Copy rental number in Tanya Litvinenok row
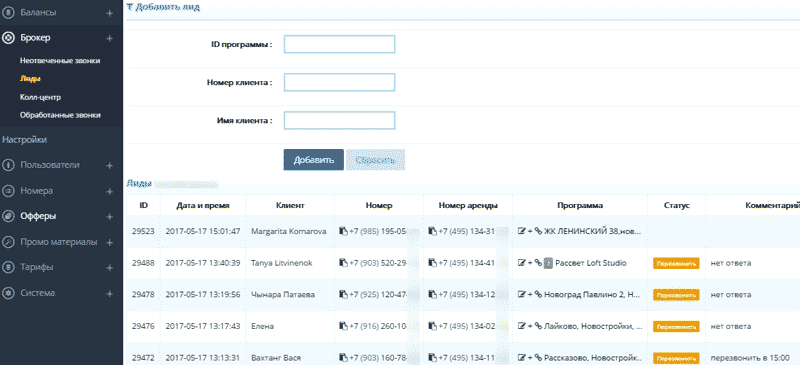 pos(433,263)
